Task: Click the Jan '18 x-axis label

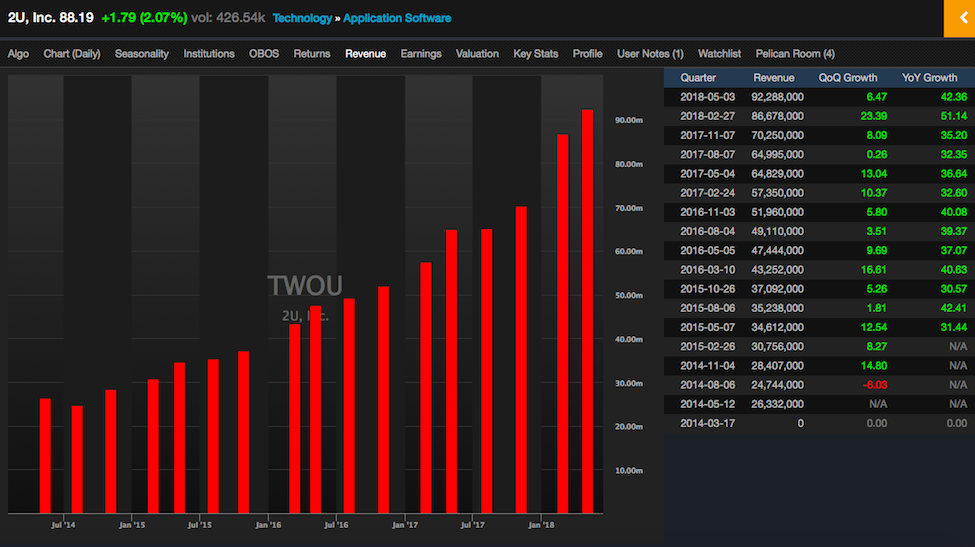Action: pos(541,525)
